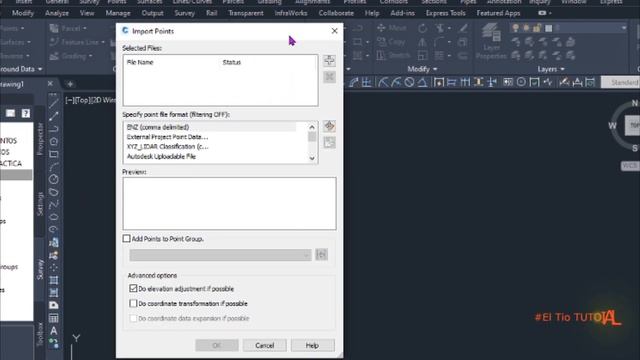Close the Import Points dialog
Image resolution: width=640 pixels, height=360 pixels.
click(x=334, y=31)
